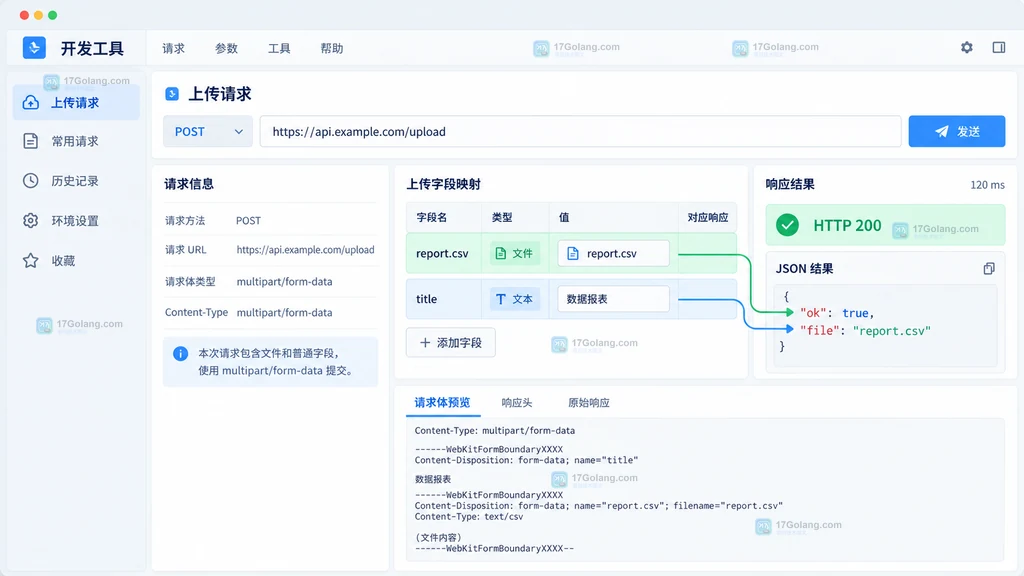Click the "file": "report.csv" JSON line
This screenshot has width=1024, height=576.
[865, 330]
